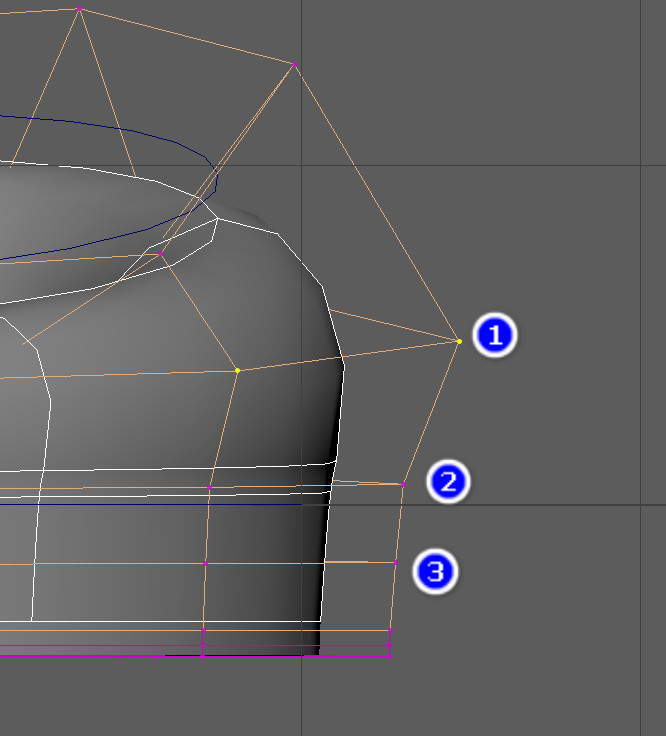Select the lowest magenta vertex at cage's outer-right corner

click(x=389, y=656)
